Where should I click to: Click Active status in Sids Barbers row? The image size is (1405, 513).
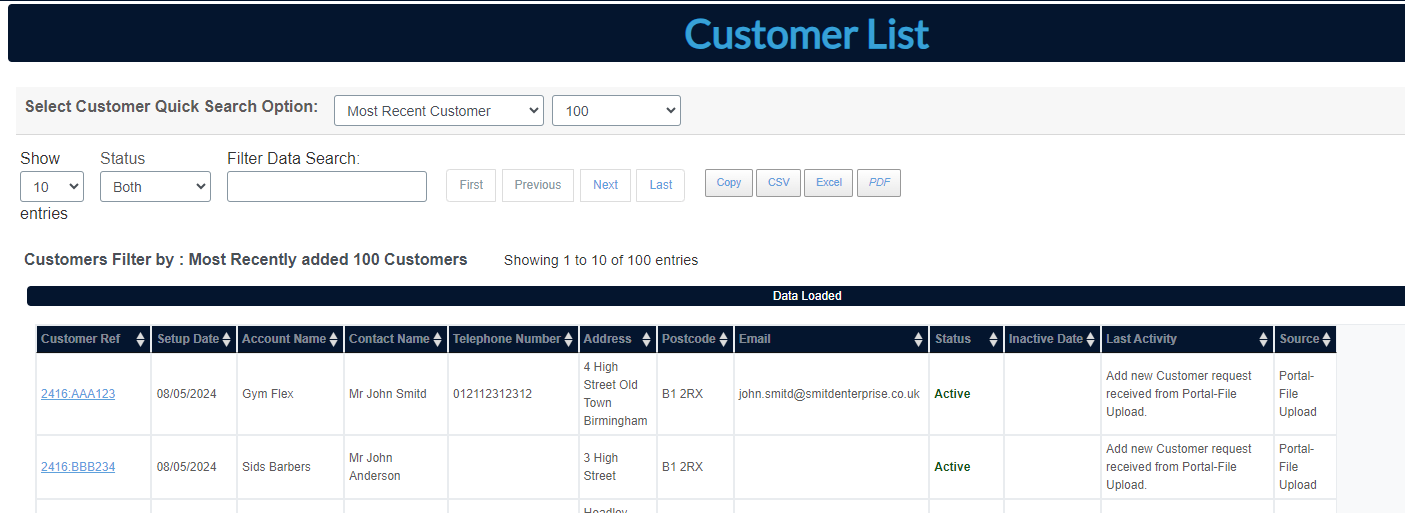coord(952,467)
